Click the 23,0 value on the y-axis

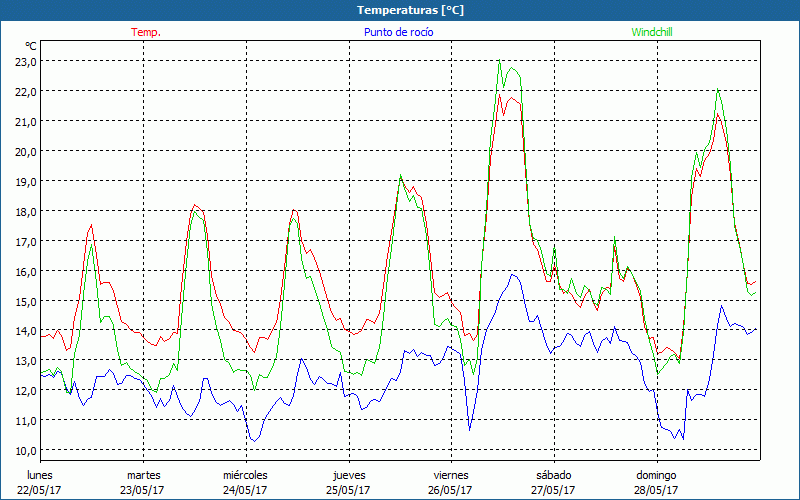pyautogui.click(x=25, y=61)
